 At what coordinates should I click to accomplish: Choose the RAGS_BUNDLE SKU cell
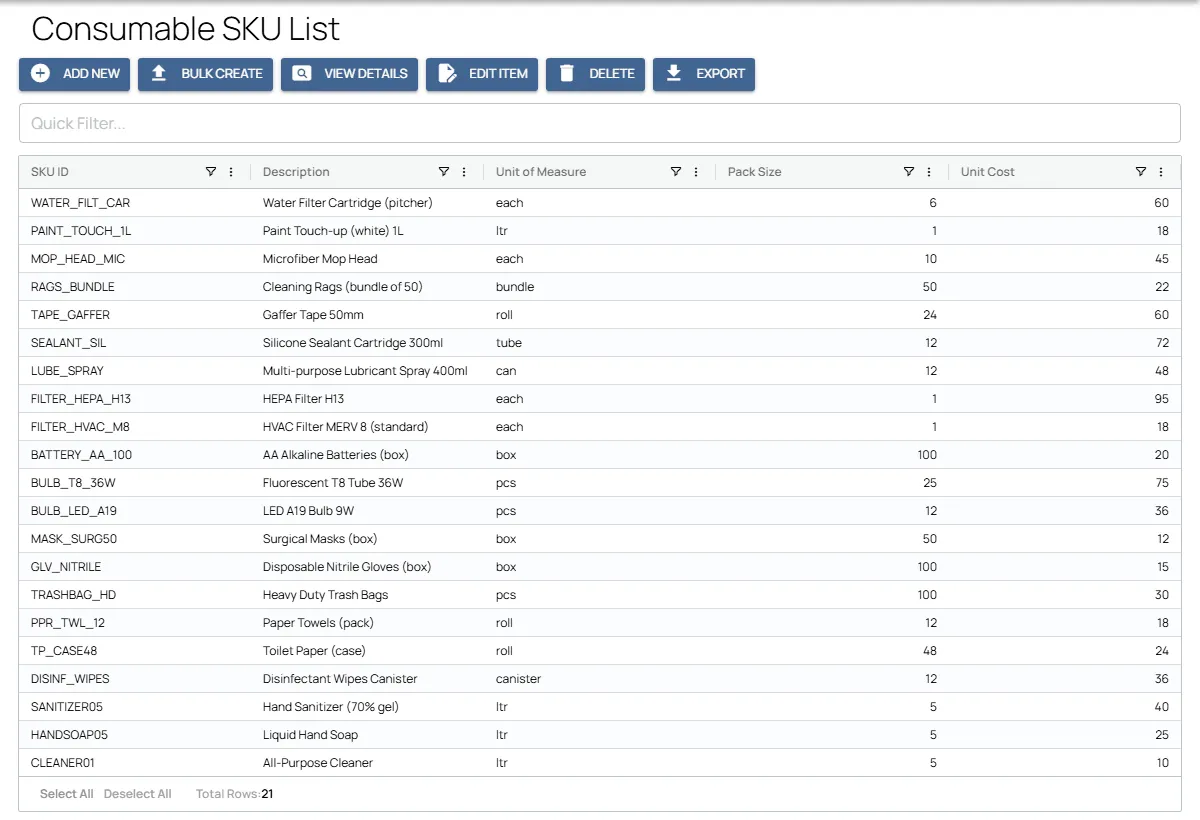point(135,287)
